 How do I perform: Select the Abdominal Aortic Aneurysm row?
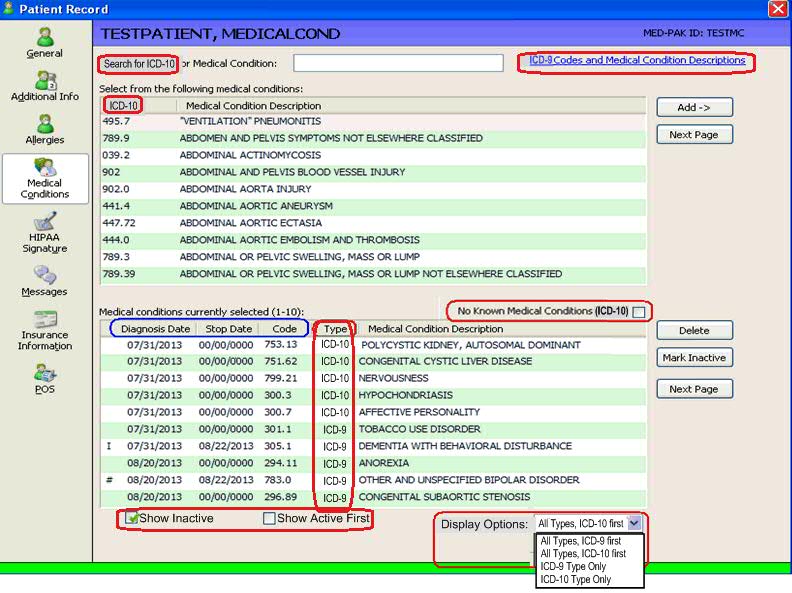tap(256, 206)
